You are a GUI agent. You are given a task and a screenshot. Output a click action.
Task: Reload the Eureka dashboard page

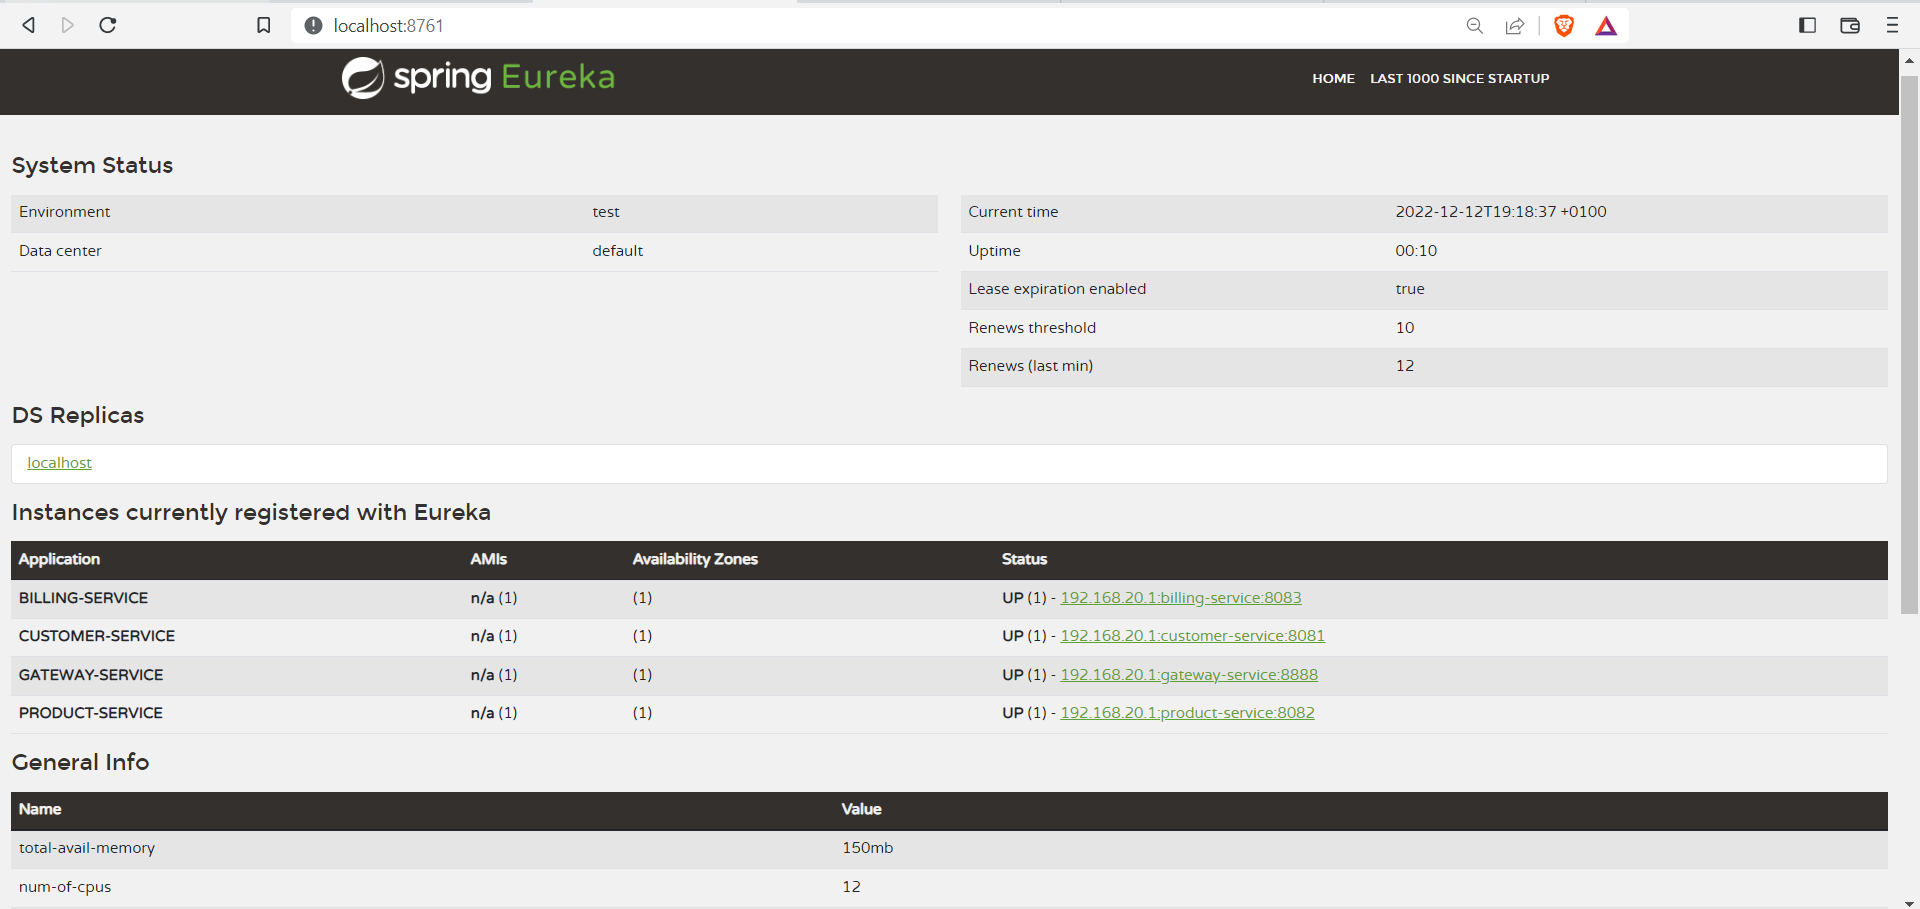pos(107,25)
